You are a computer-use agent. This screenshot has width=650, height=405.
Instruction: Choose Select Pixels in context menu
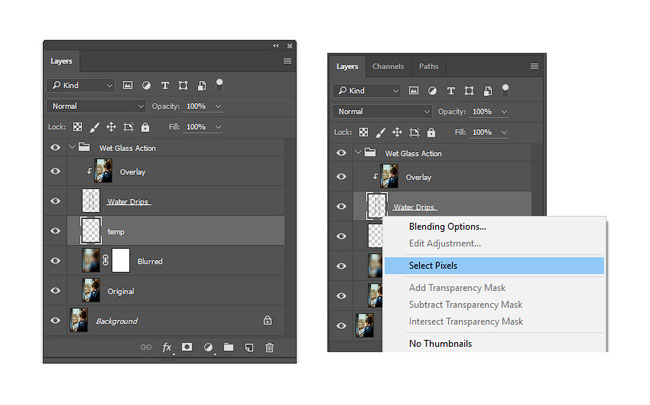pyautogui.click(x=494, y=266)
